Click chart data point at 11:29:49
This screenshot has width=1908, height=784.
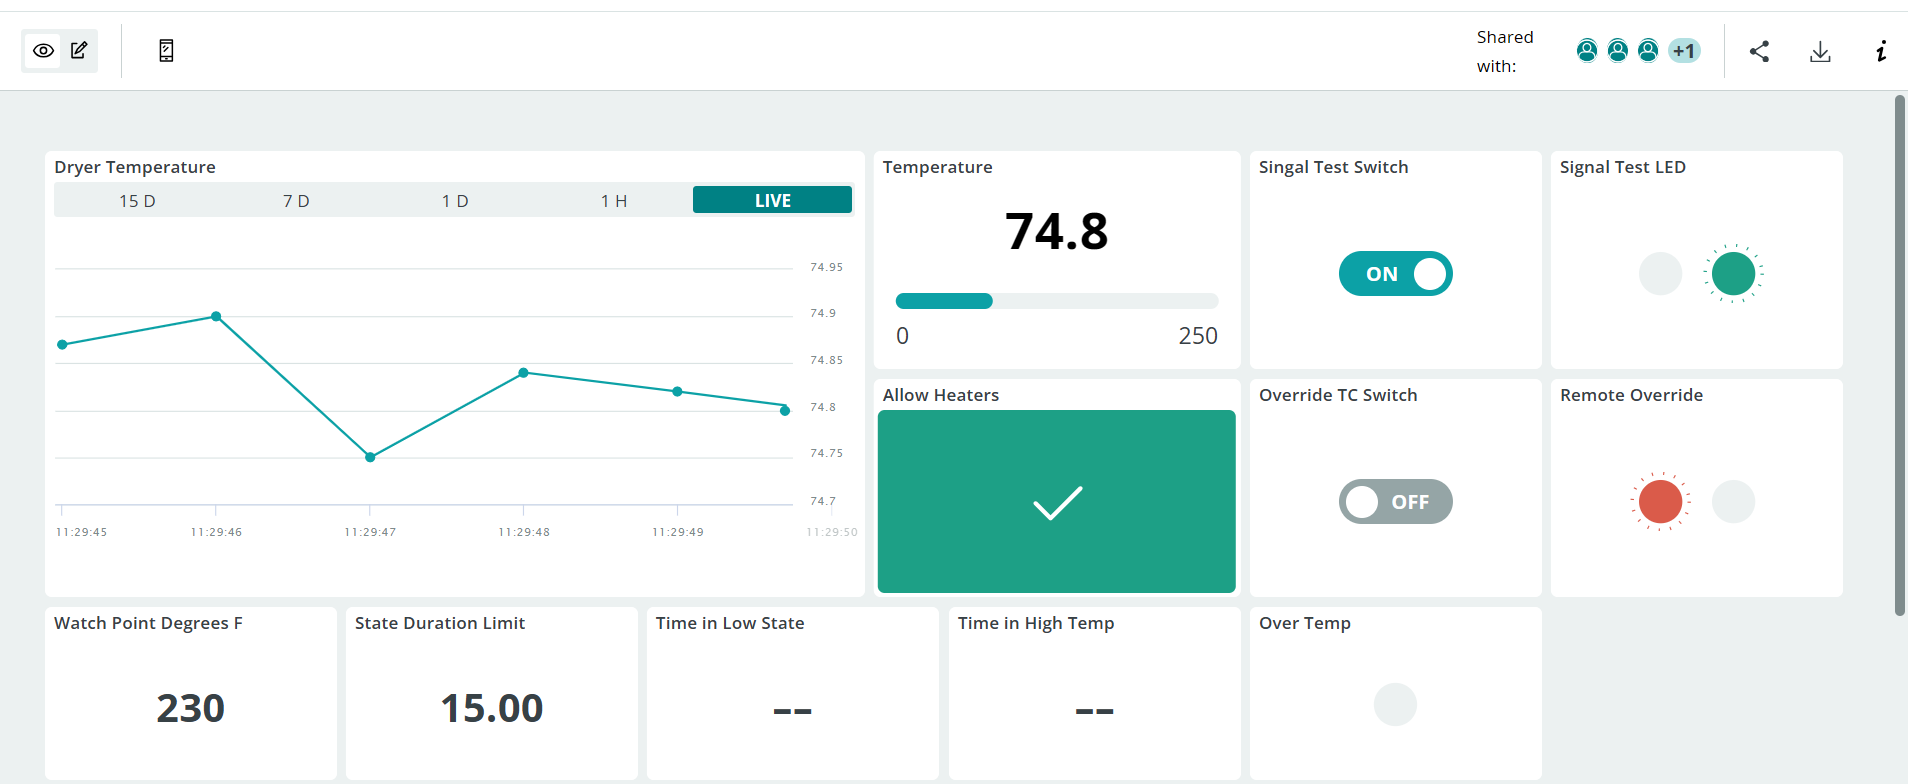tap(677, 392)
